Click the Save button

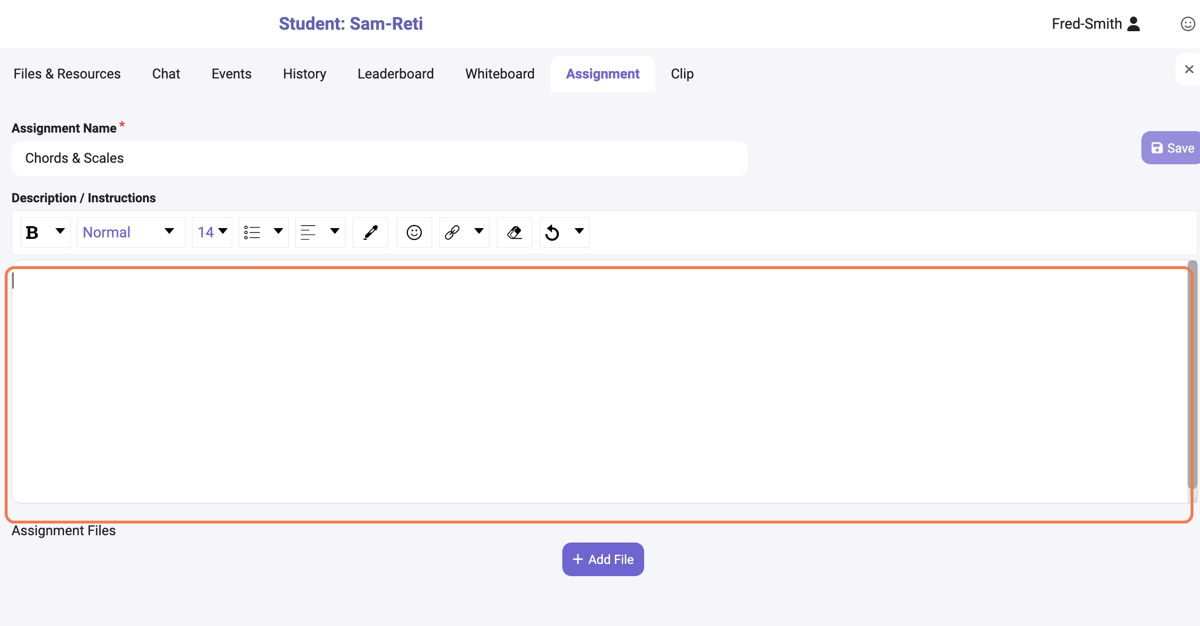coord(1171,148)
